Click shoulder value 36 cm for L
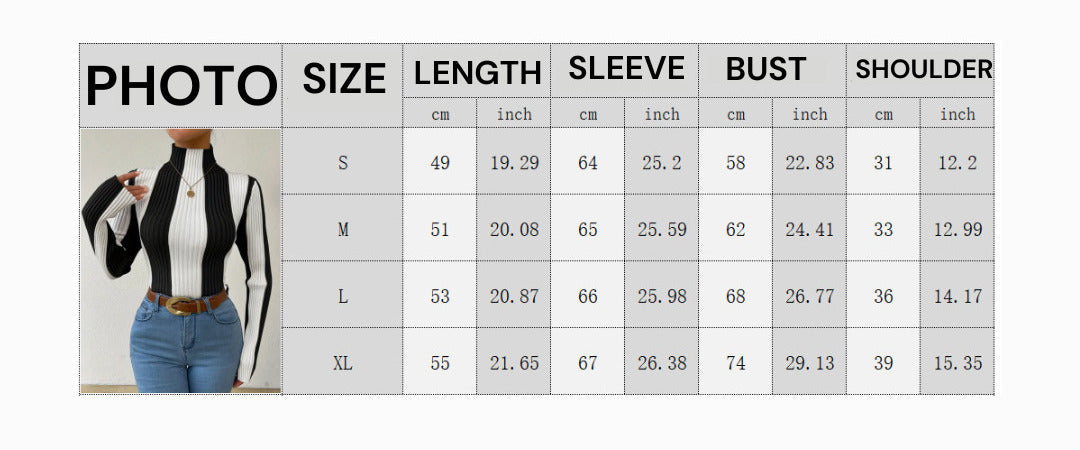This screenshot has height=450, width=1080. pyautogui.click(x=883, y=297)
